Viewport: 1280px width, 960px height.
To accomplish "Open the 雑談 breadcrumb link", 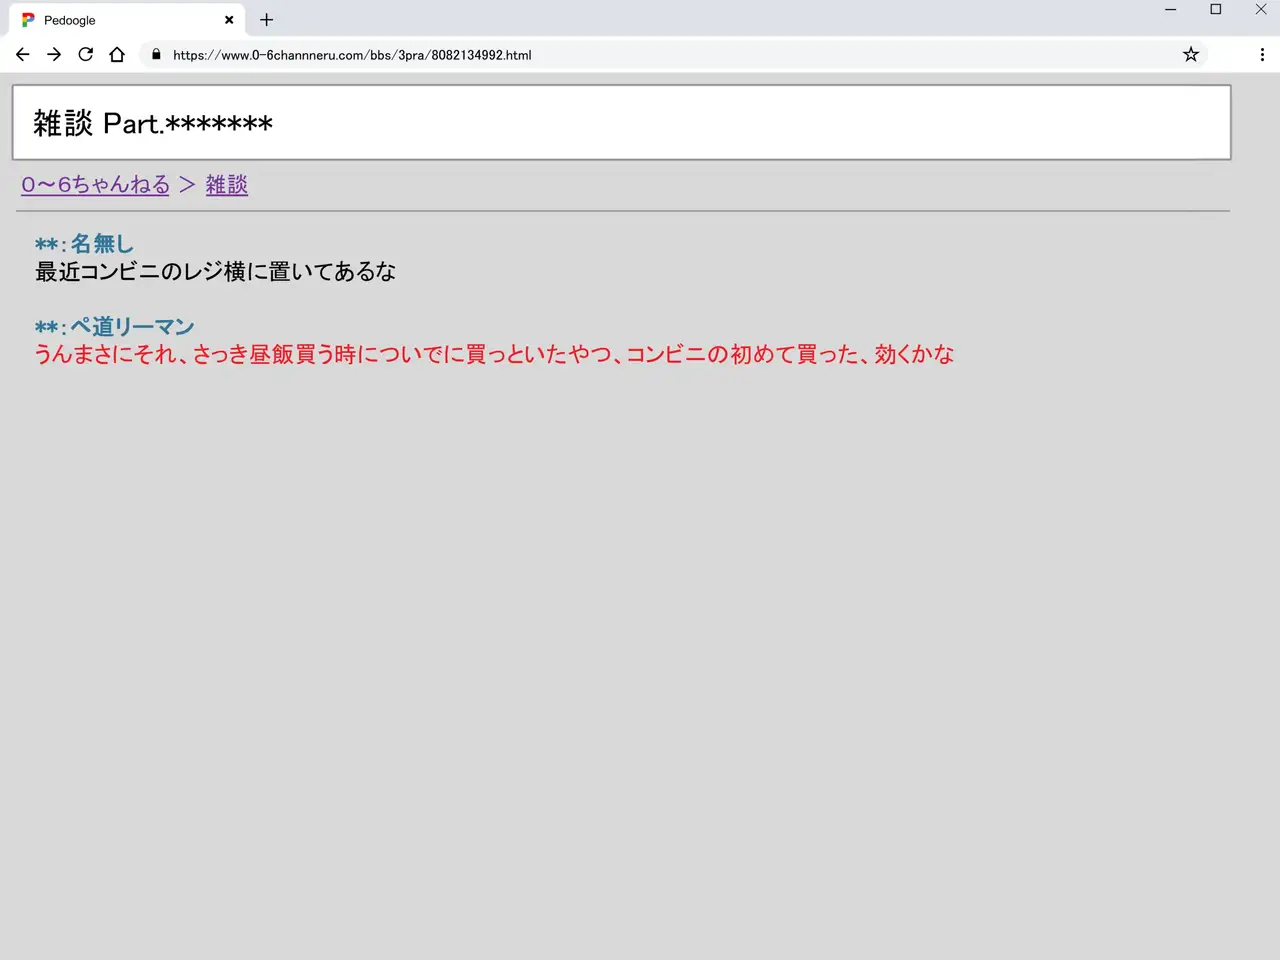I will click(226, 185).
